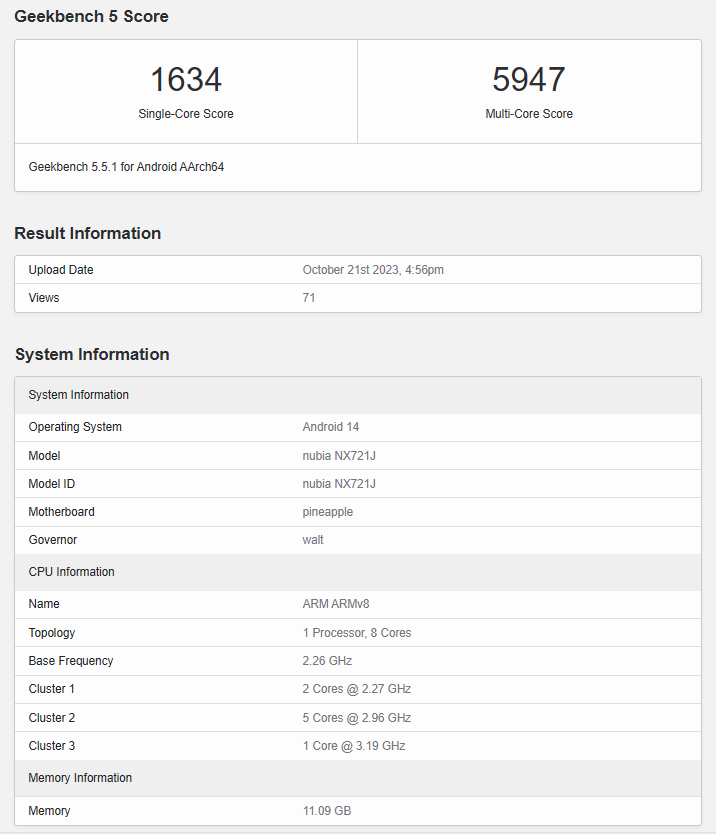Click the CPU name ARM ARMv8
This screenshot has width=716, height=834.
click(336, 604)
